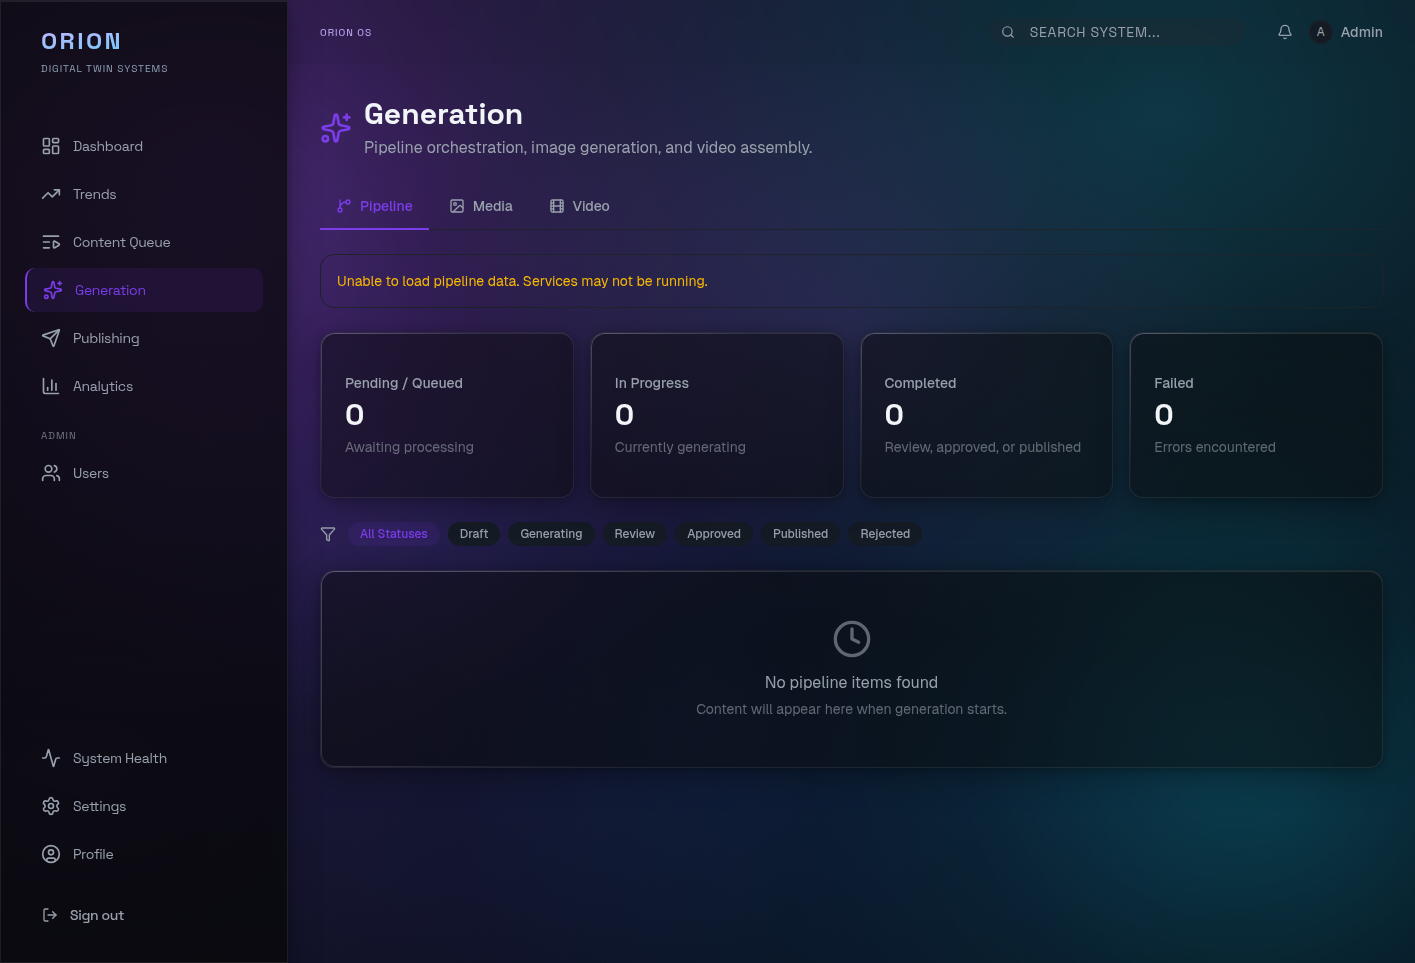The height and width of the screenshot is (963, 1415).
Task: Select the All Statuses filter chip
Action: 393,534
